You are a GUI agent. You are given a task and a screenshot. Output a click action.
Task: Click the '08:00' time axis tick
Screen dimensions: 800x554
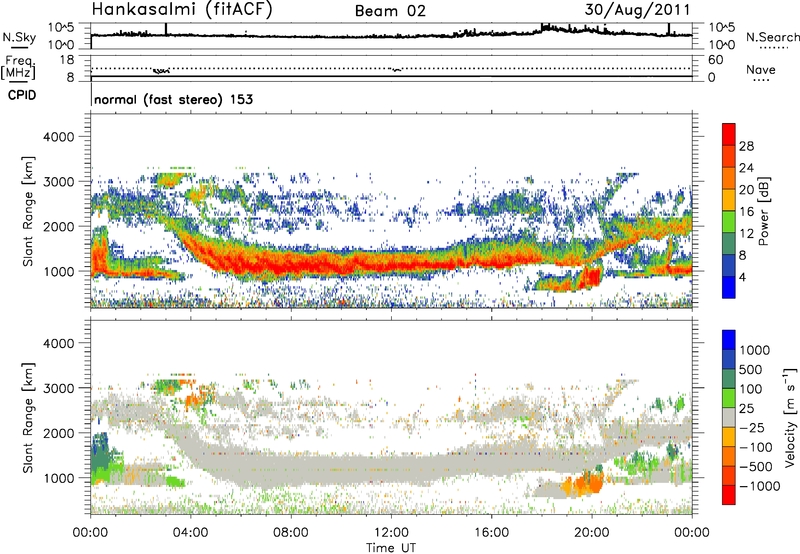coord(291,533)
